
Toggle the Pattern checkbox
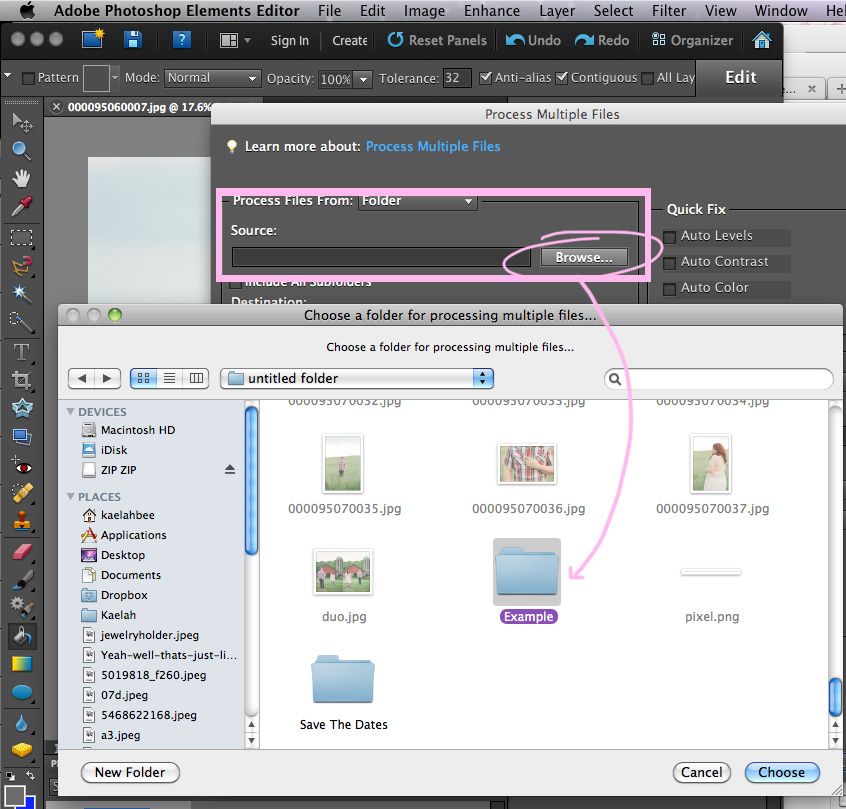pos(29,79)
